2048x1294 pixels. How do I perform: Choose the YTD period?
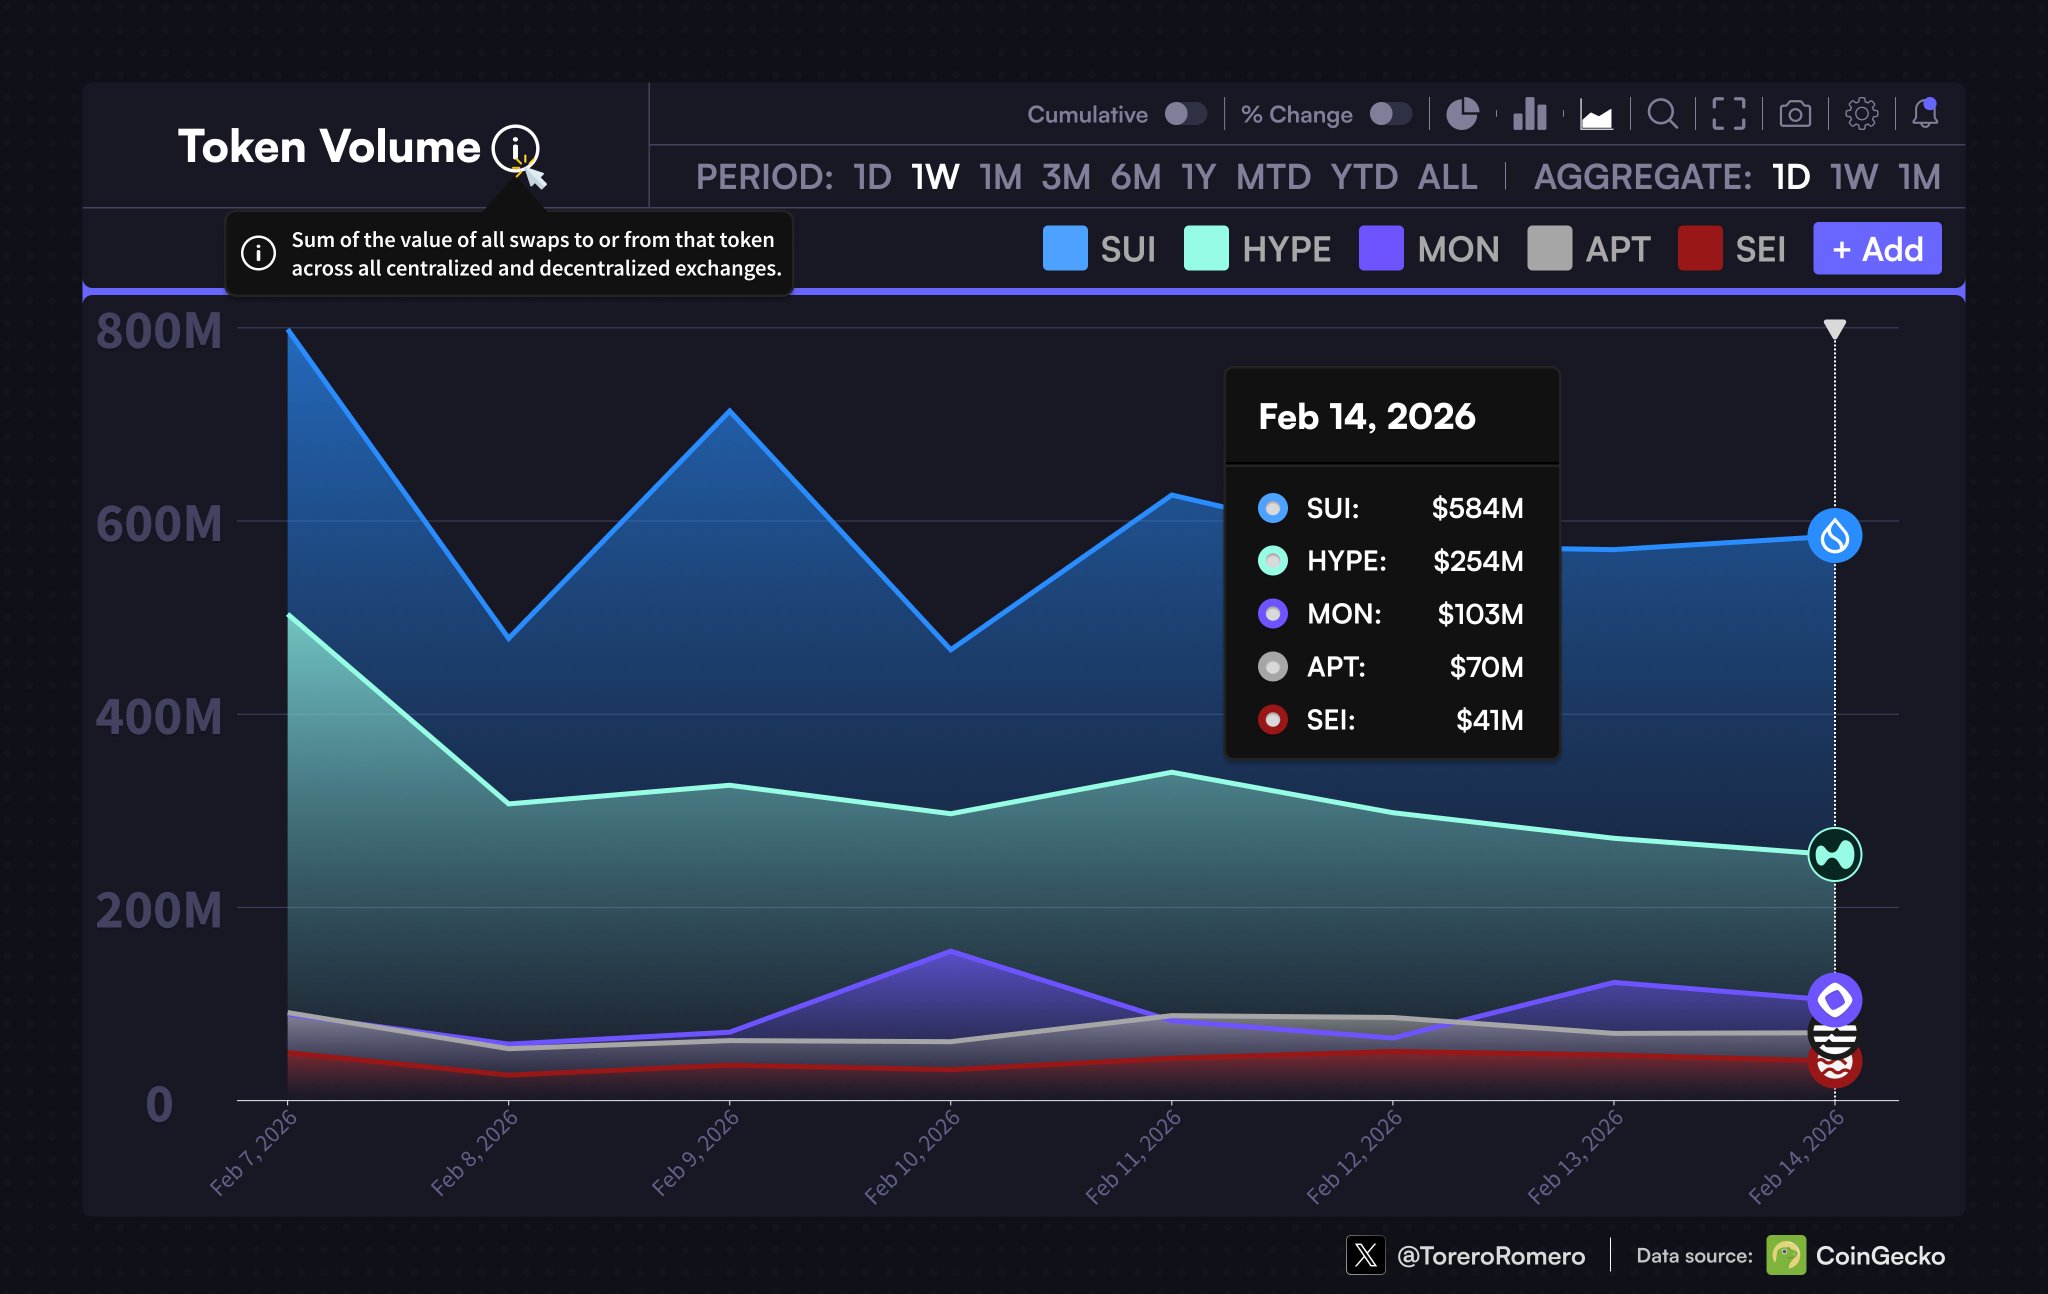tap(1363, 177)
